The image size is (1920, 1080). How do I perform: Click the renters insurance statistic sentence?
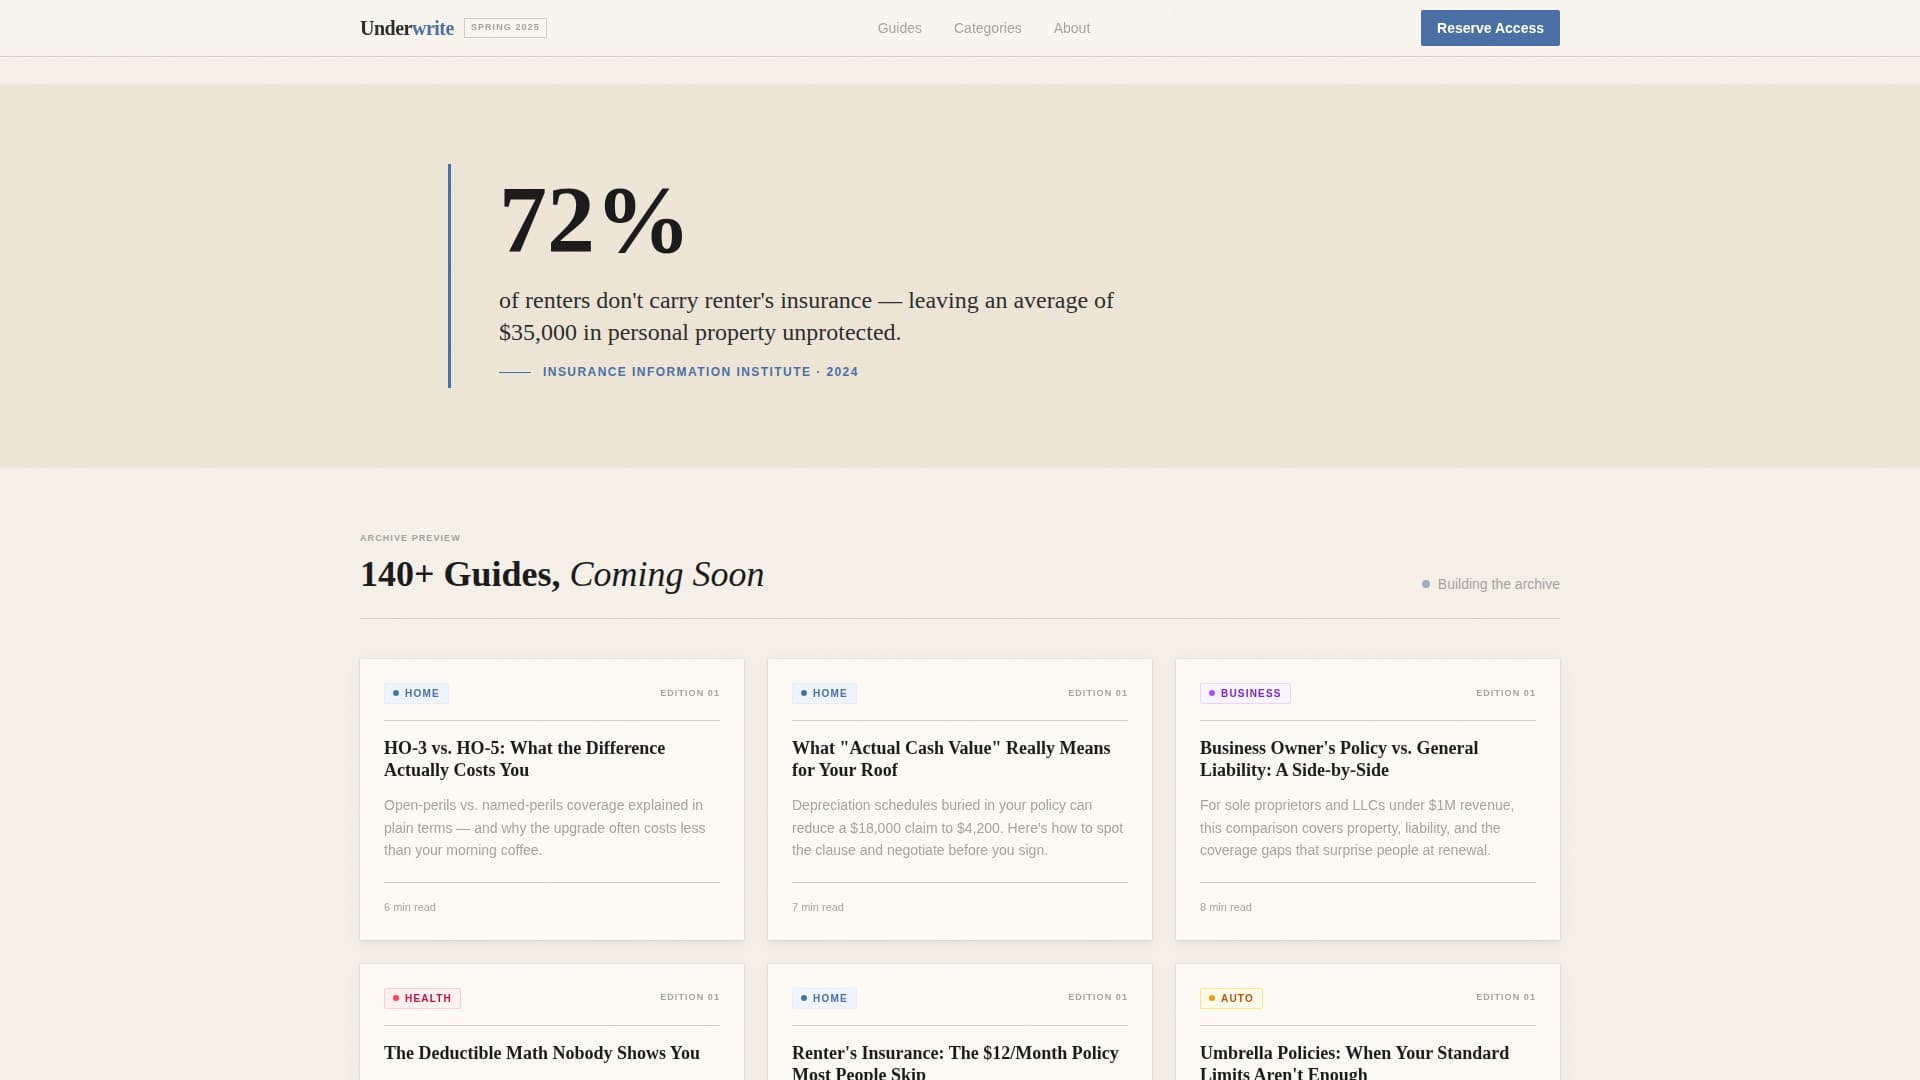[x=806, y=316]
